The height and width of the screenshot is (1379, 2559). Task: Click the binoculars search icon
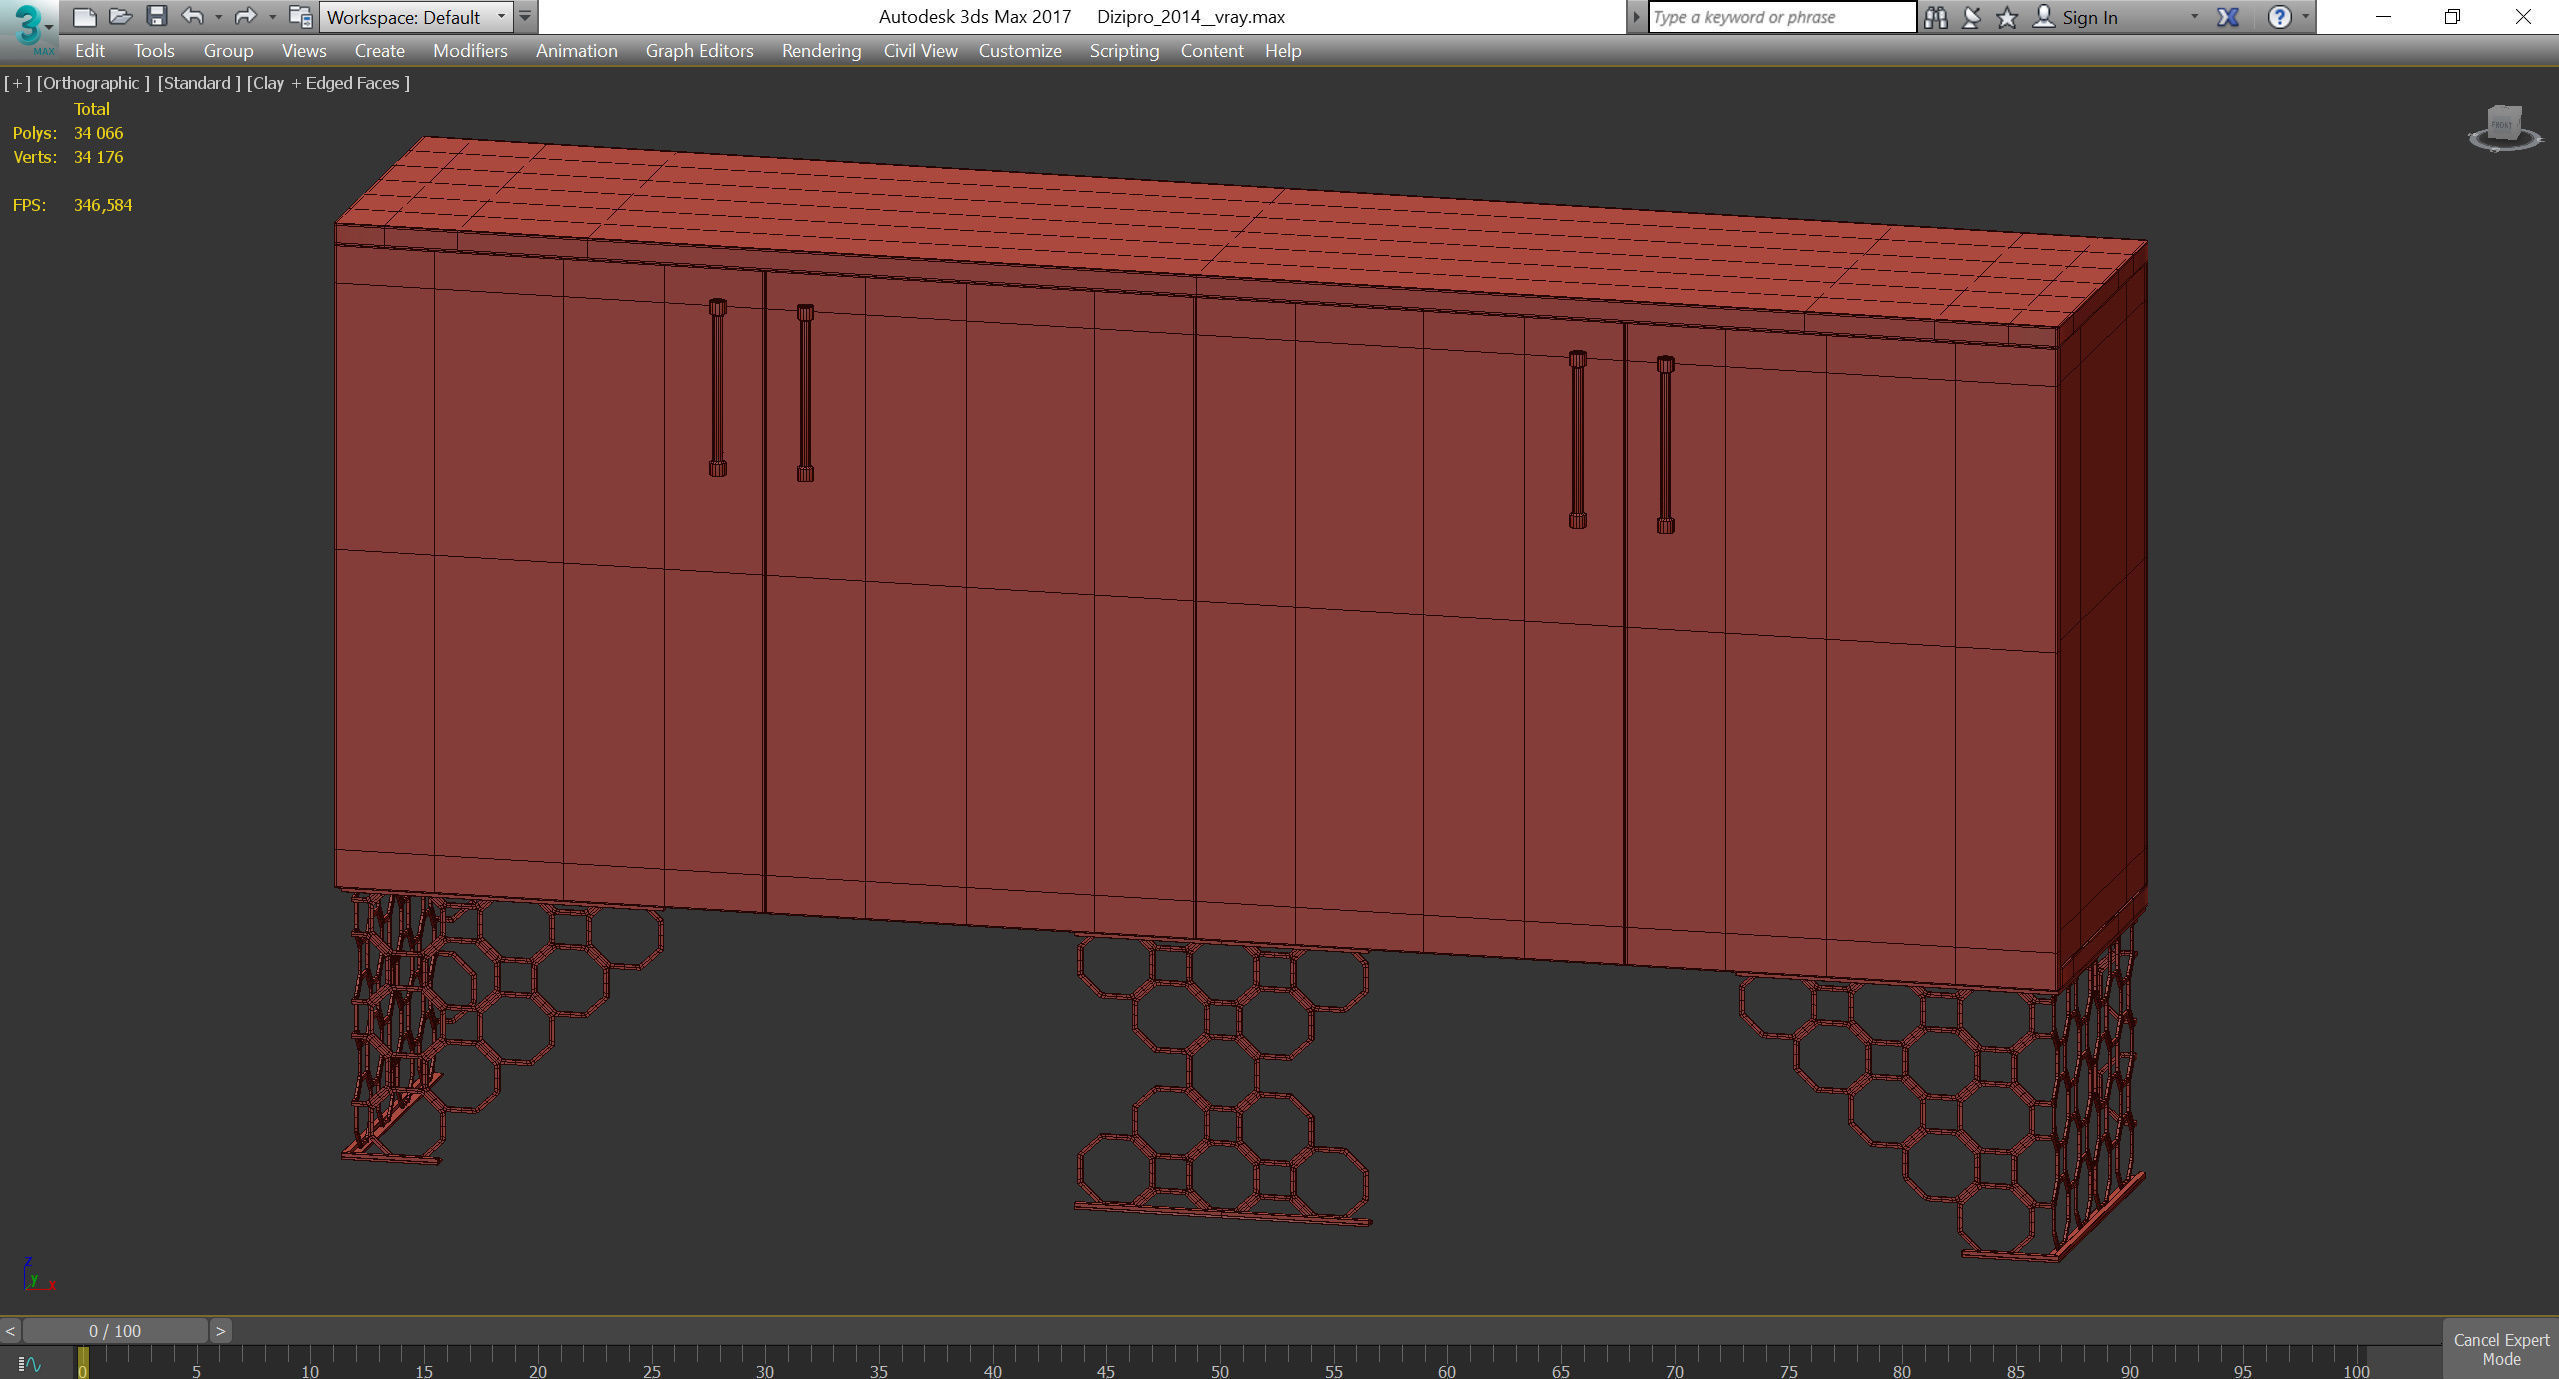coord(1935,17)
